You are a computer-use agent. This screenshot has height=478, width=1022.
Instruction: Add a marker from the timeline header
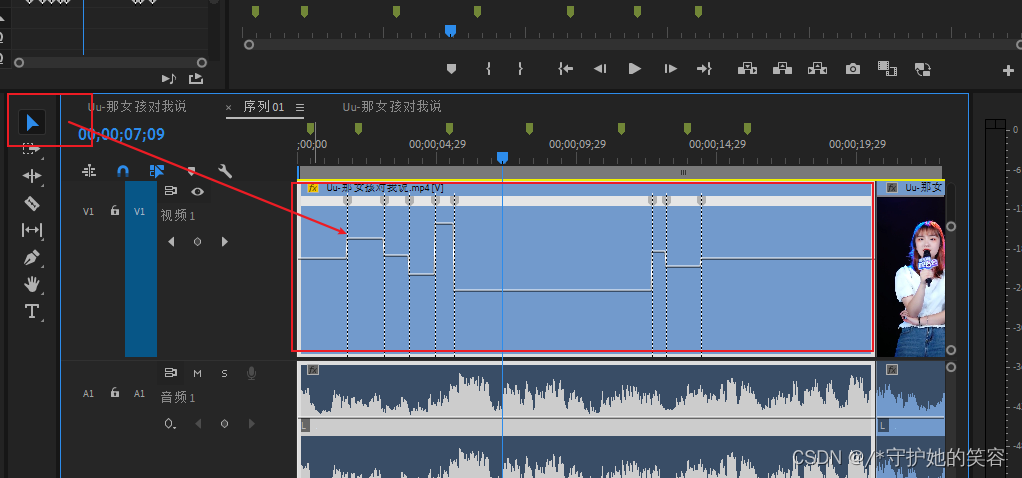click(x=191, y=172)
